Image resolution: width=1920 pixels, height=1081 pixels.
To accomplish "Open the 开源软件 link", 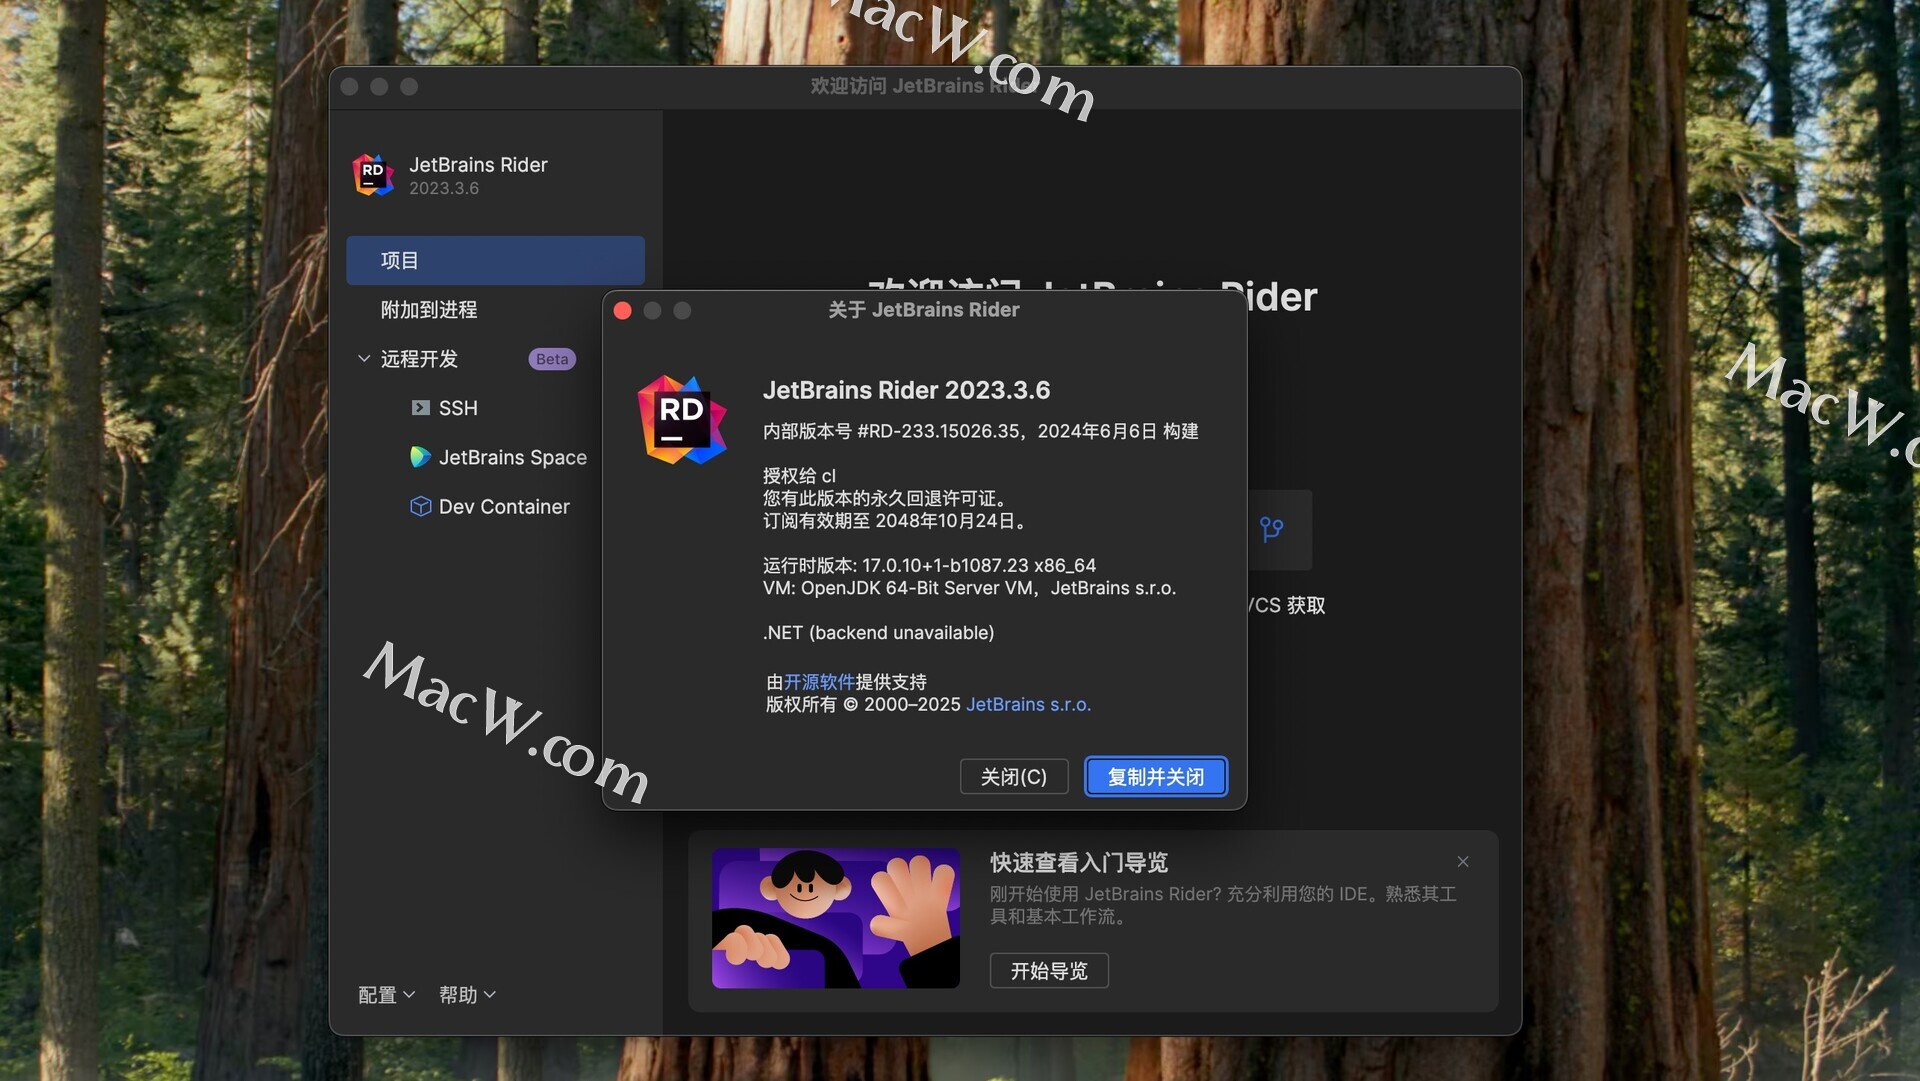I will (819, 682).
